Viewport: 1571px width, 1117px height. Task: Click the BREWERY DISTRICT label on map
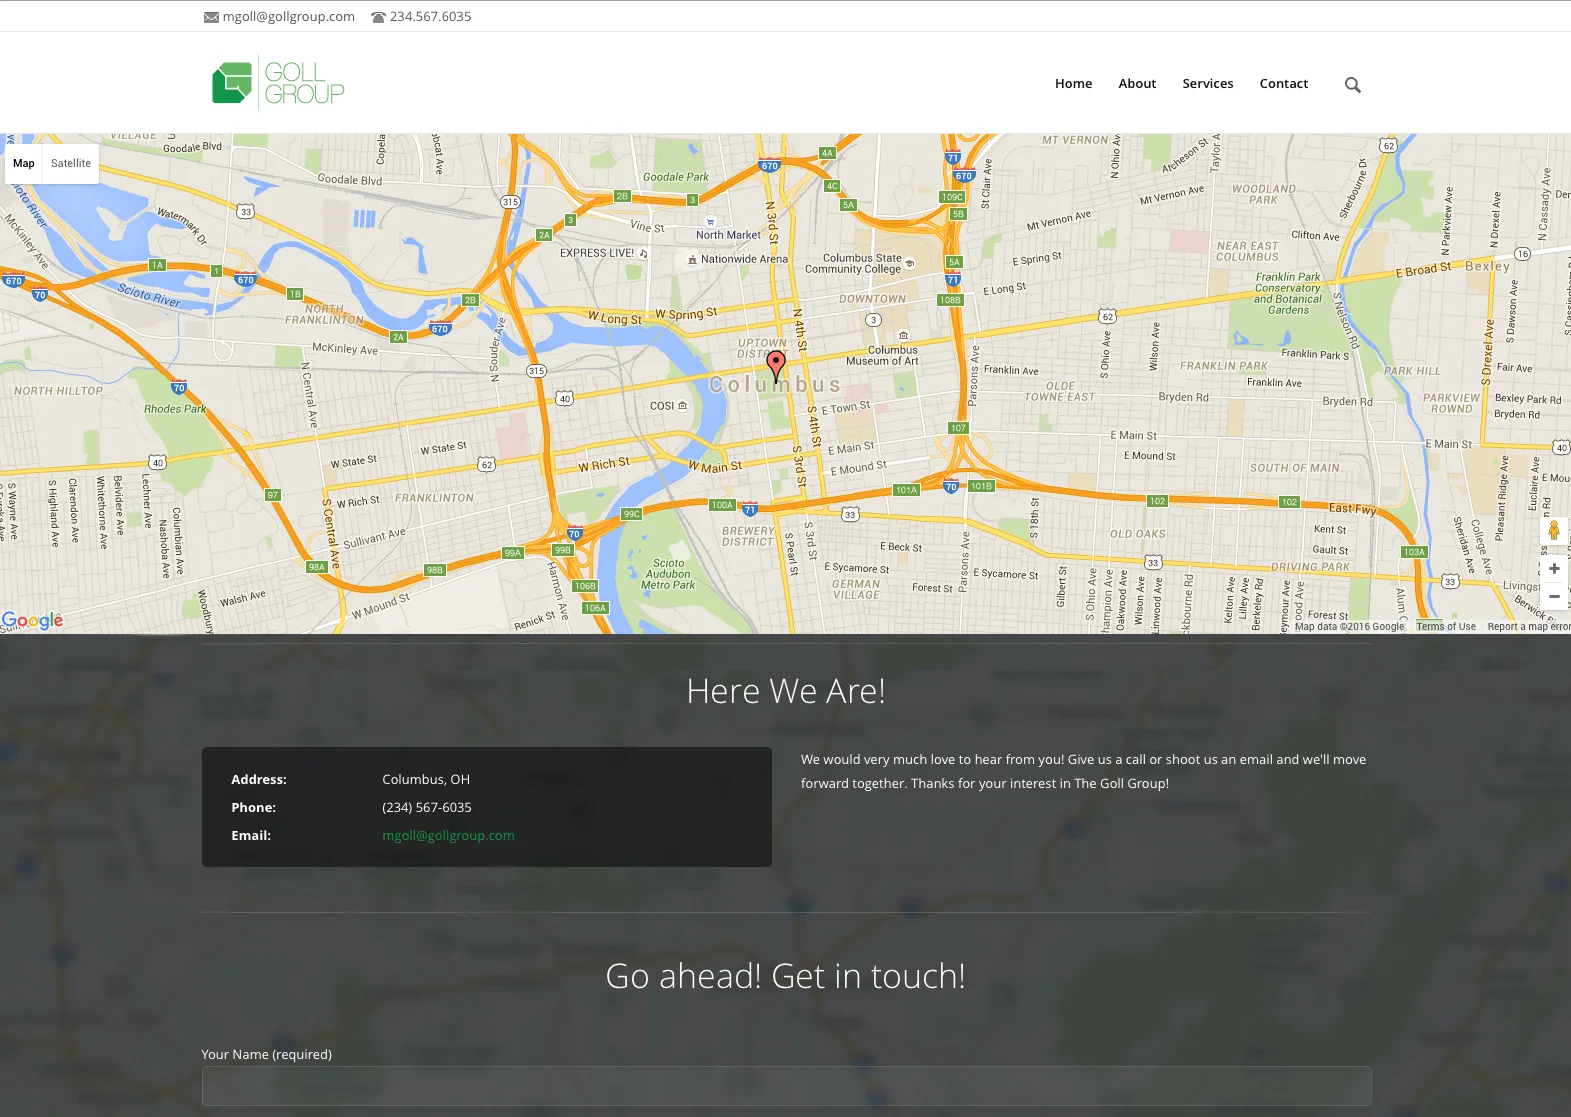pos(748,537)
